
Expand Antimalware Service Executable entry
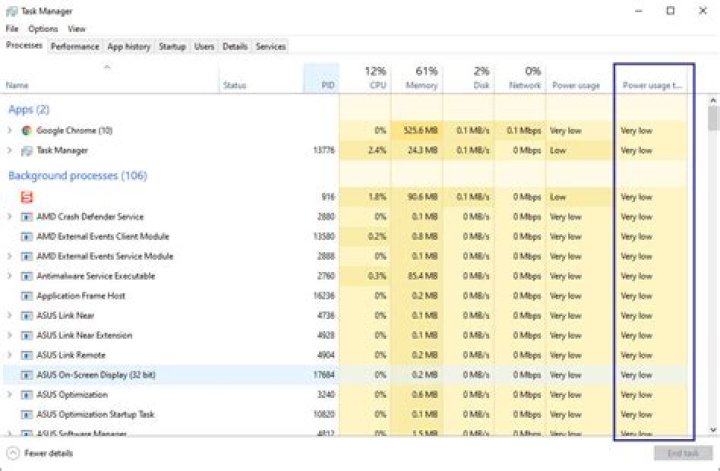9,275
